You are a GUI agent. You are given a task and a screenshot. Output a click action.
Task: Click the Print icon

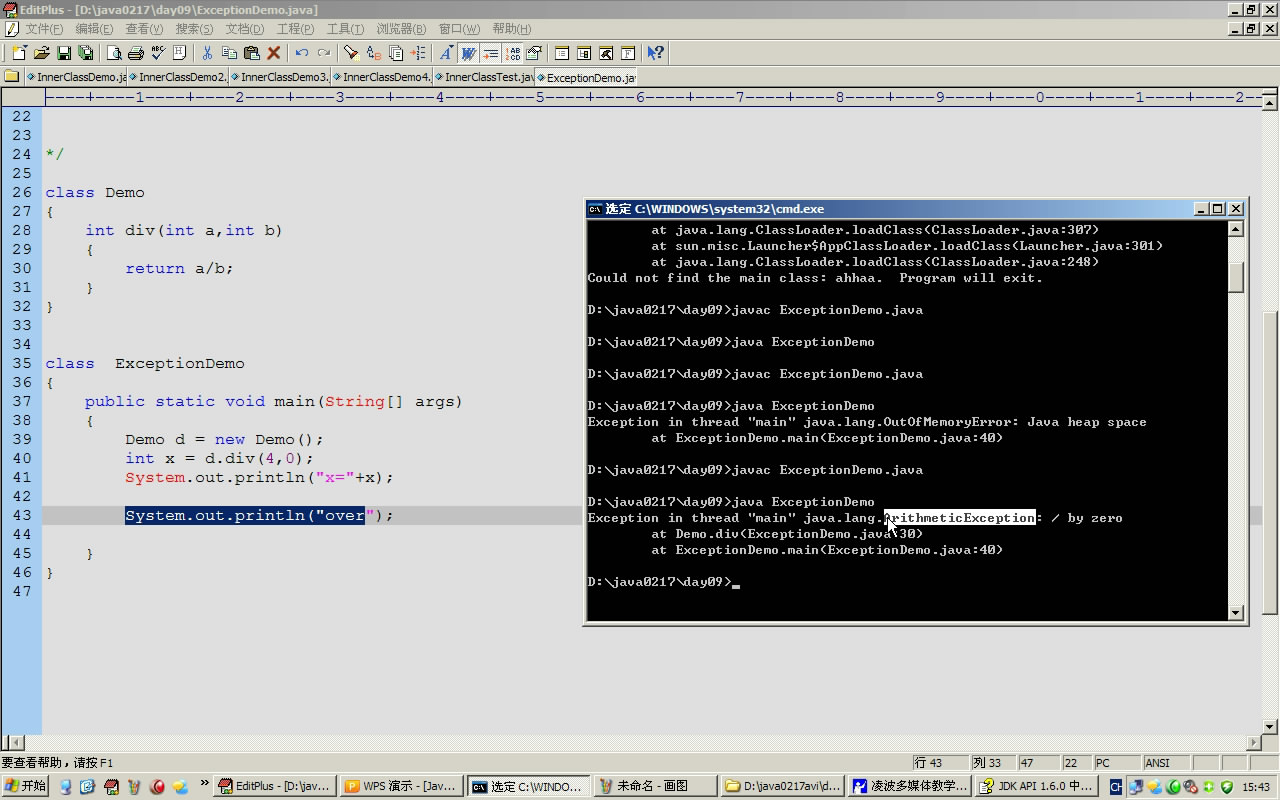(x=136, y=53)
